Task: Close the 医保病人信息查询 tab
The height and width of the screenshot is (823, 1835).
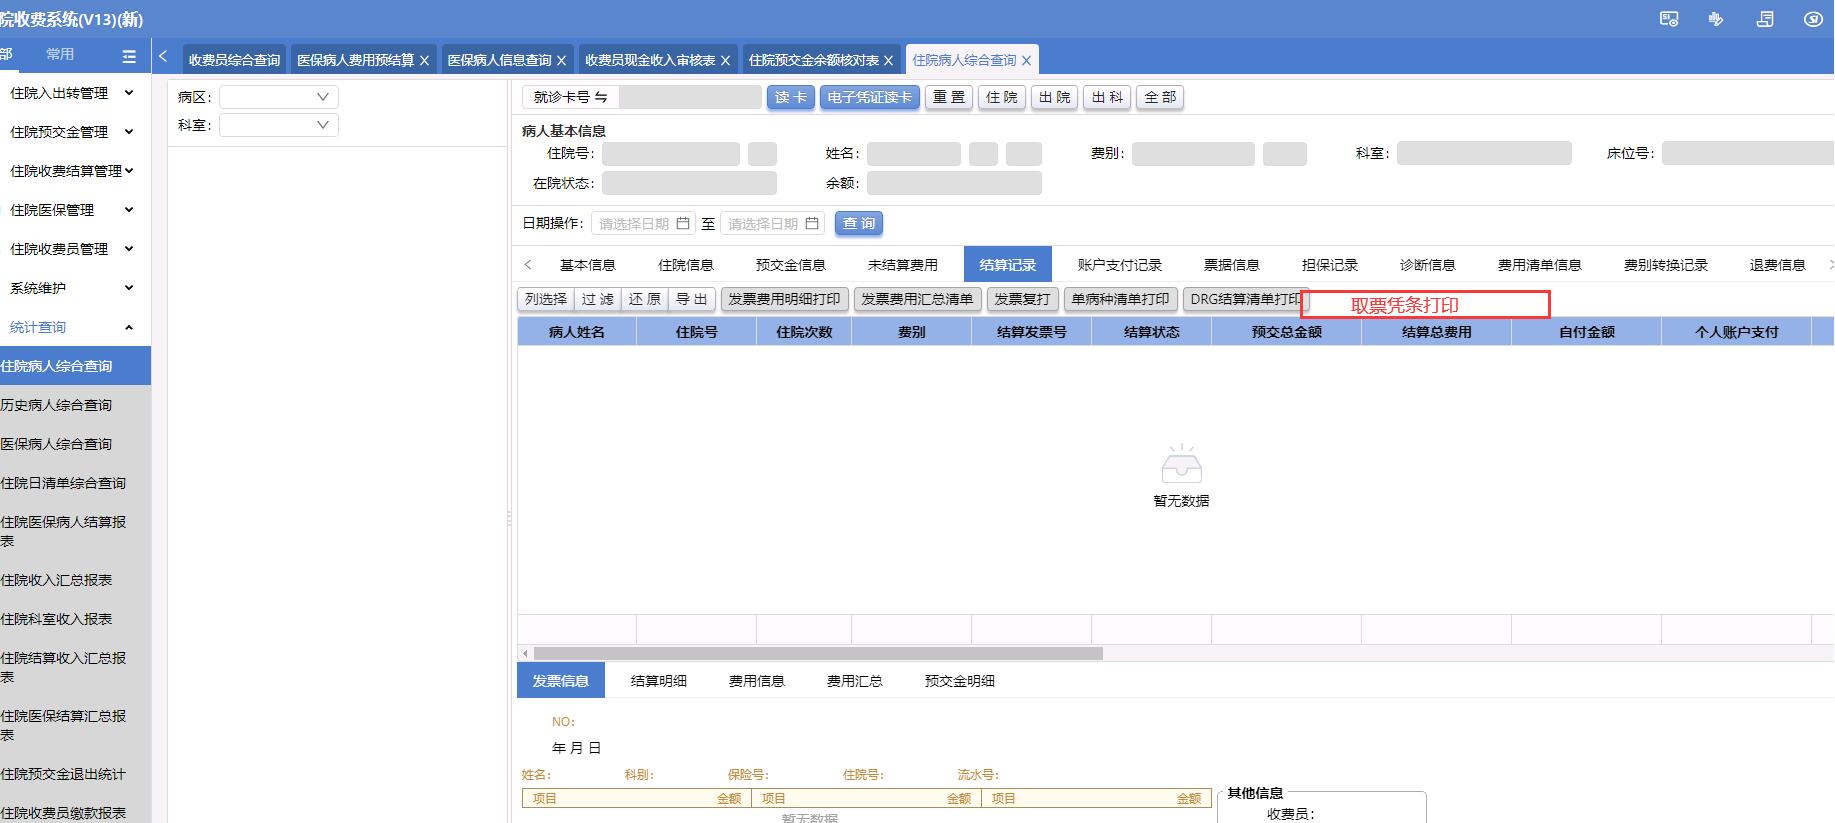Action: (561, 61)
